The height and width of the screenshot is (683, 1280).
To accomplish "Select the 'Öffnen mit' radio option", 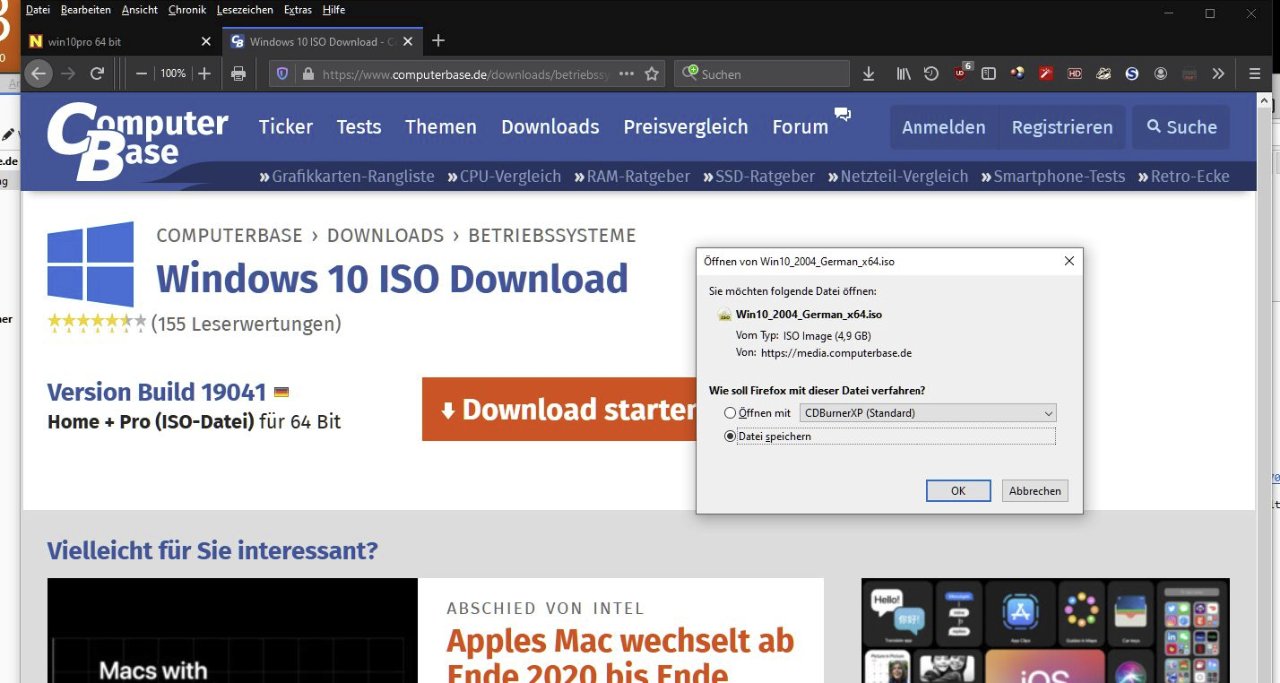I will [x=730, y=413].
